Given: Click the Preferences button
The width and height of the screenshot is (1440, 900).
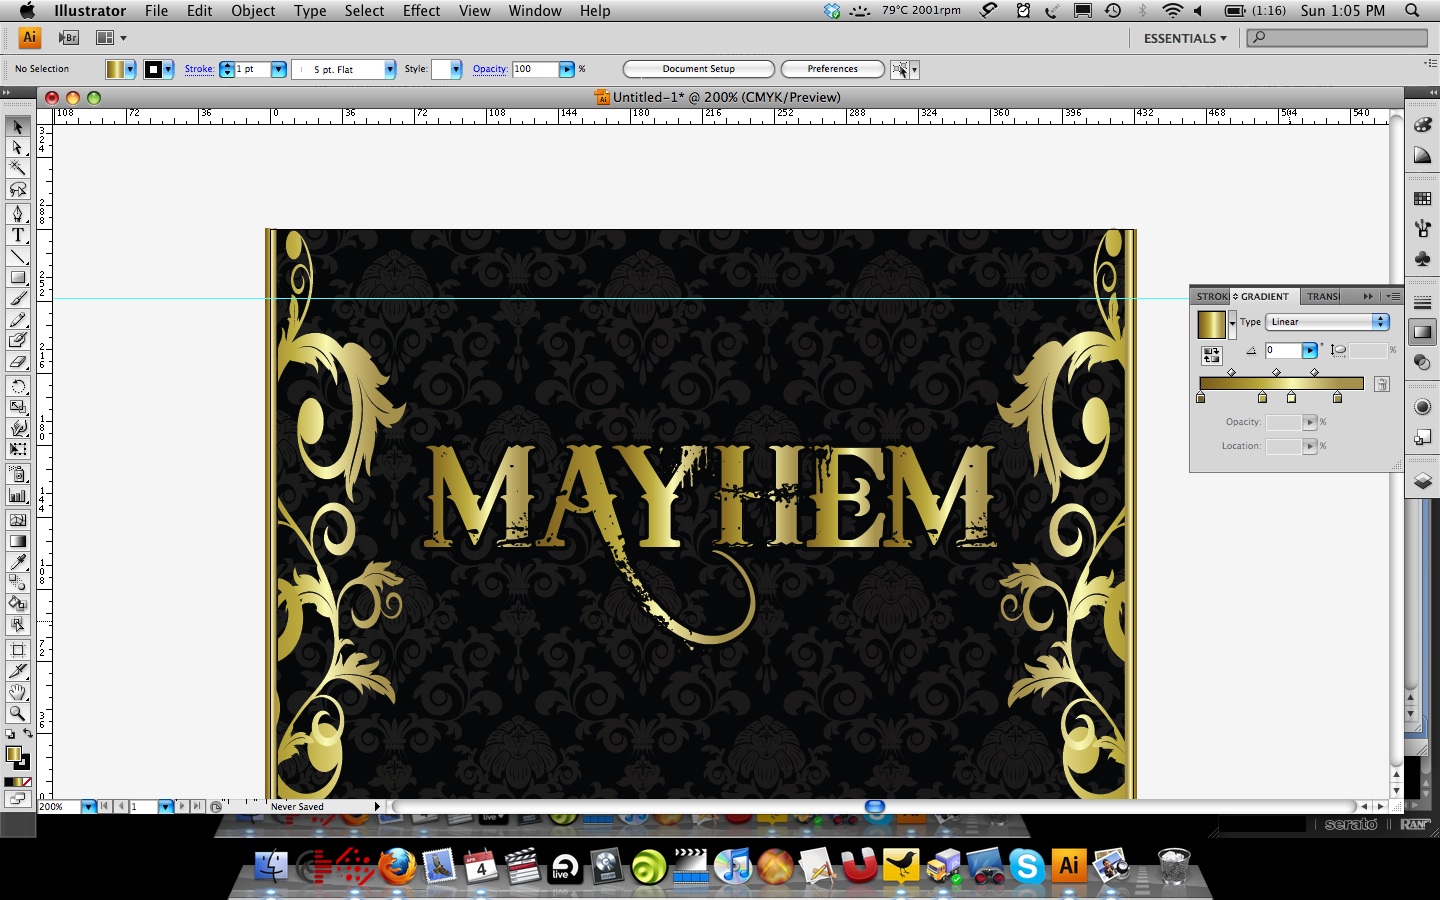Looking at the screenshot, I should pos(832,69).
